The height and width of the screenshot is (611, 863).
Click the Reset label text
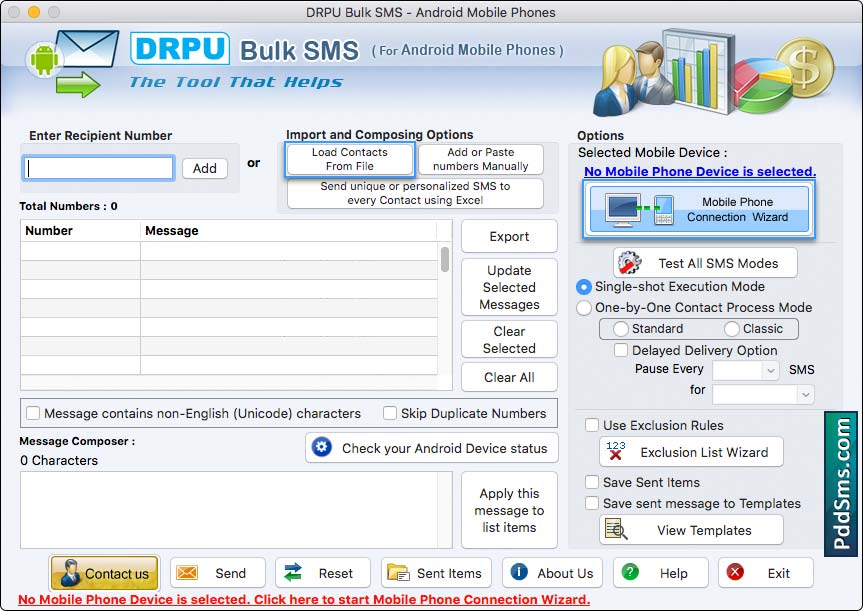click(336, 573)
